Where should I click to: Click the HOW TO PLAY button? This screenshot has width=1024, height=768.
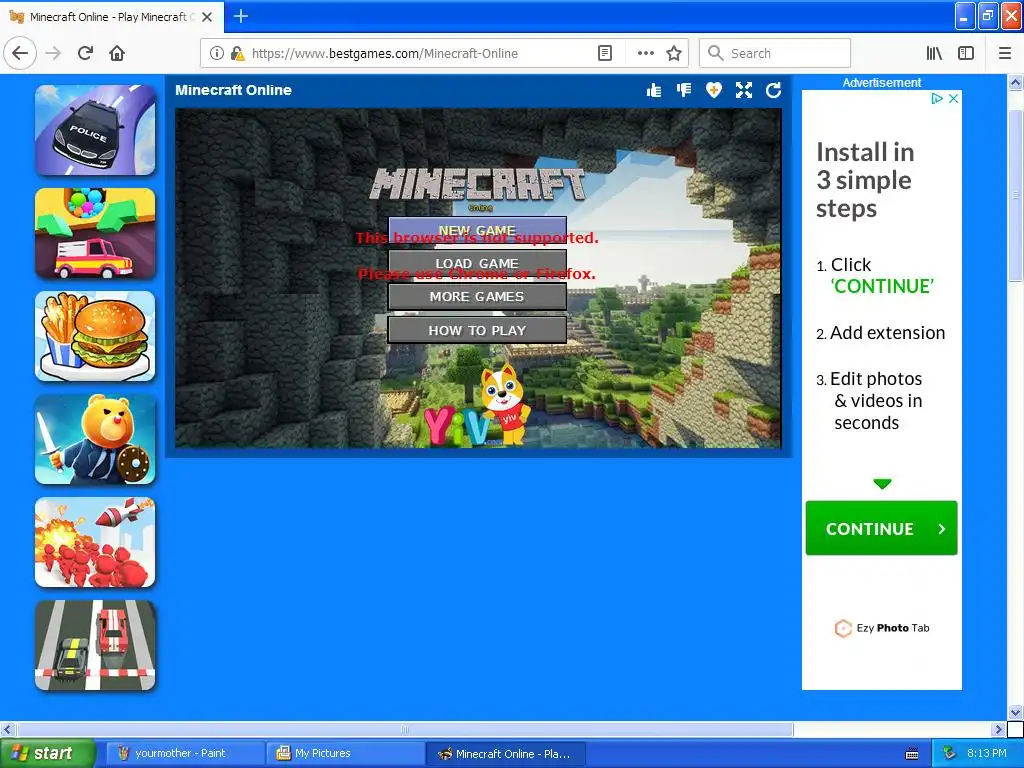click(477, 330)
